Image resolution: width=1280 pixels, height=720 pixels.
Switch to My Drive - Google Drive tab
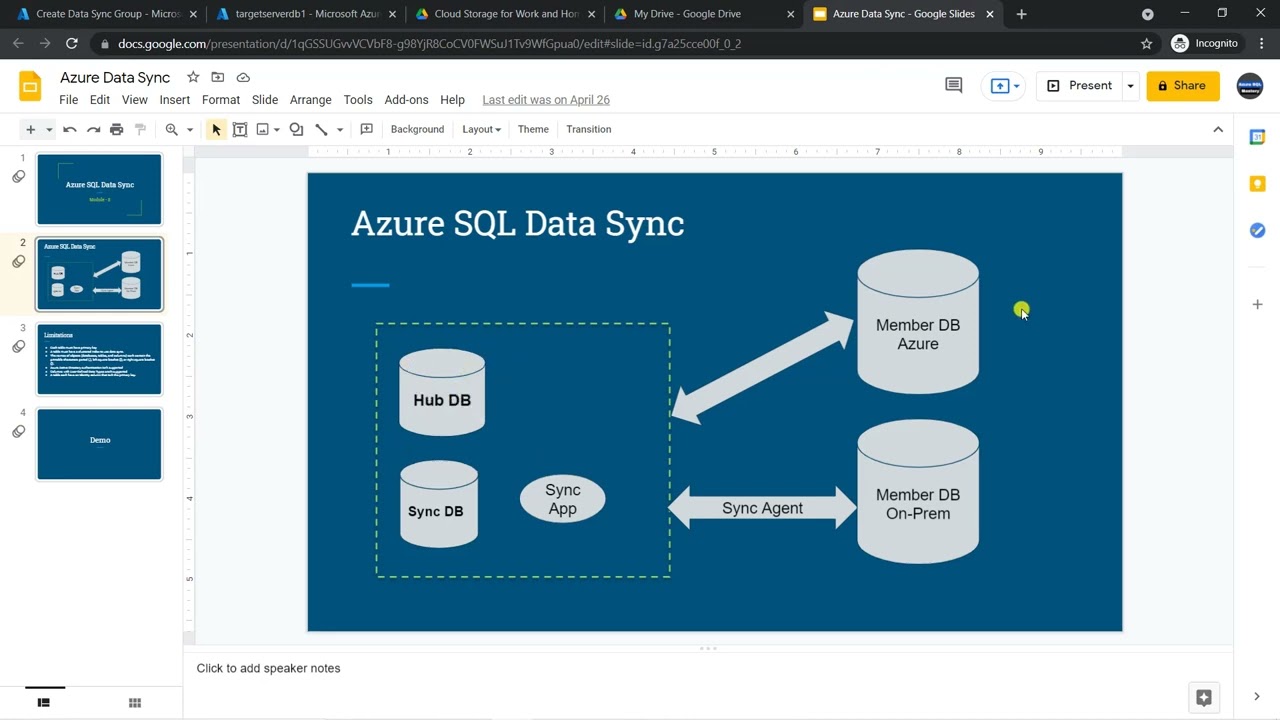coord(705,14)
